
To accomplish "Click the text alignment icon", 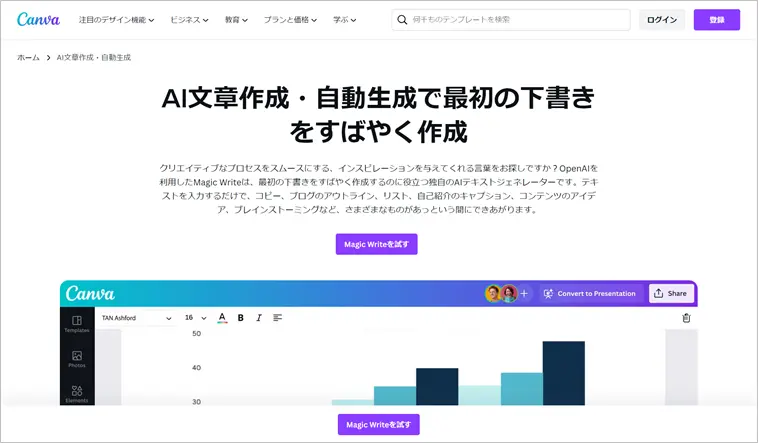I will pos(277,318).
